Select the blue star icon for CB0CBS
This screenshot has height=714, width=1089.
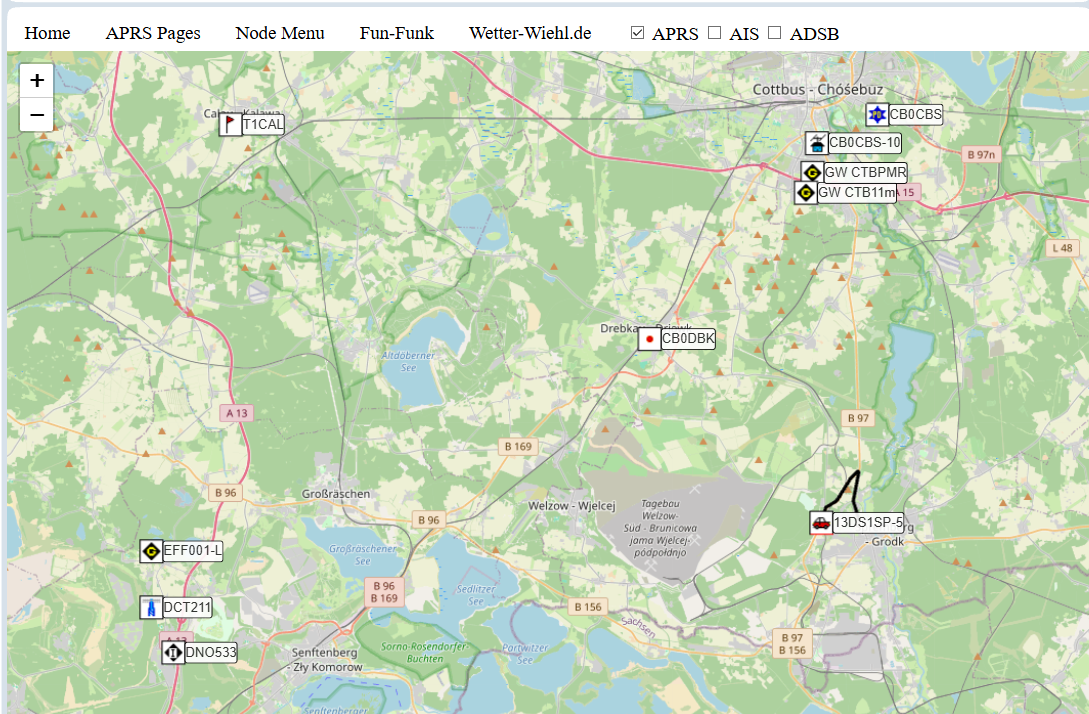pos(877,115)
